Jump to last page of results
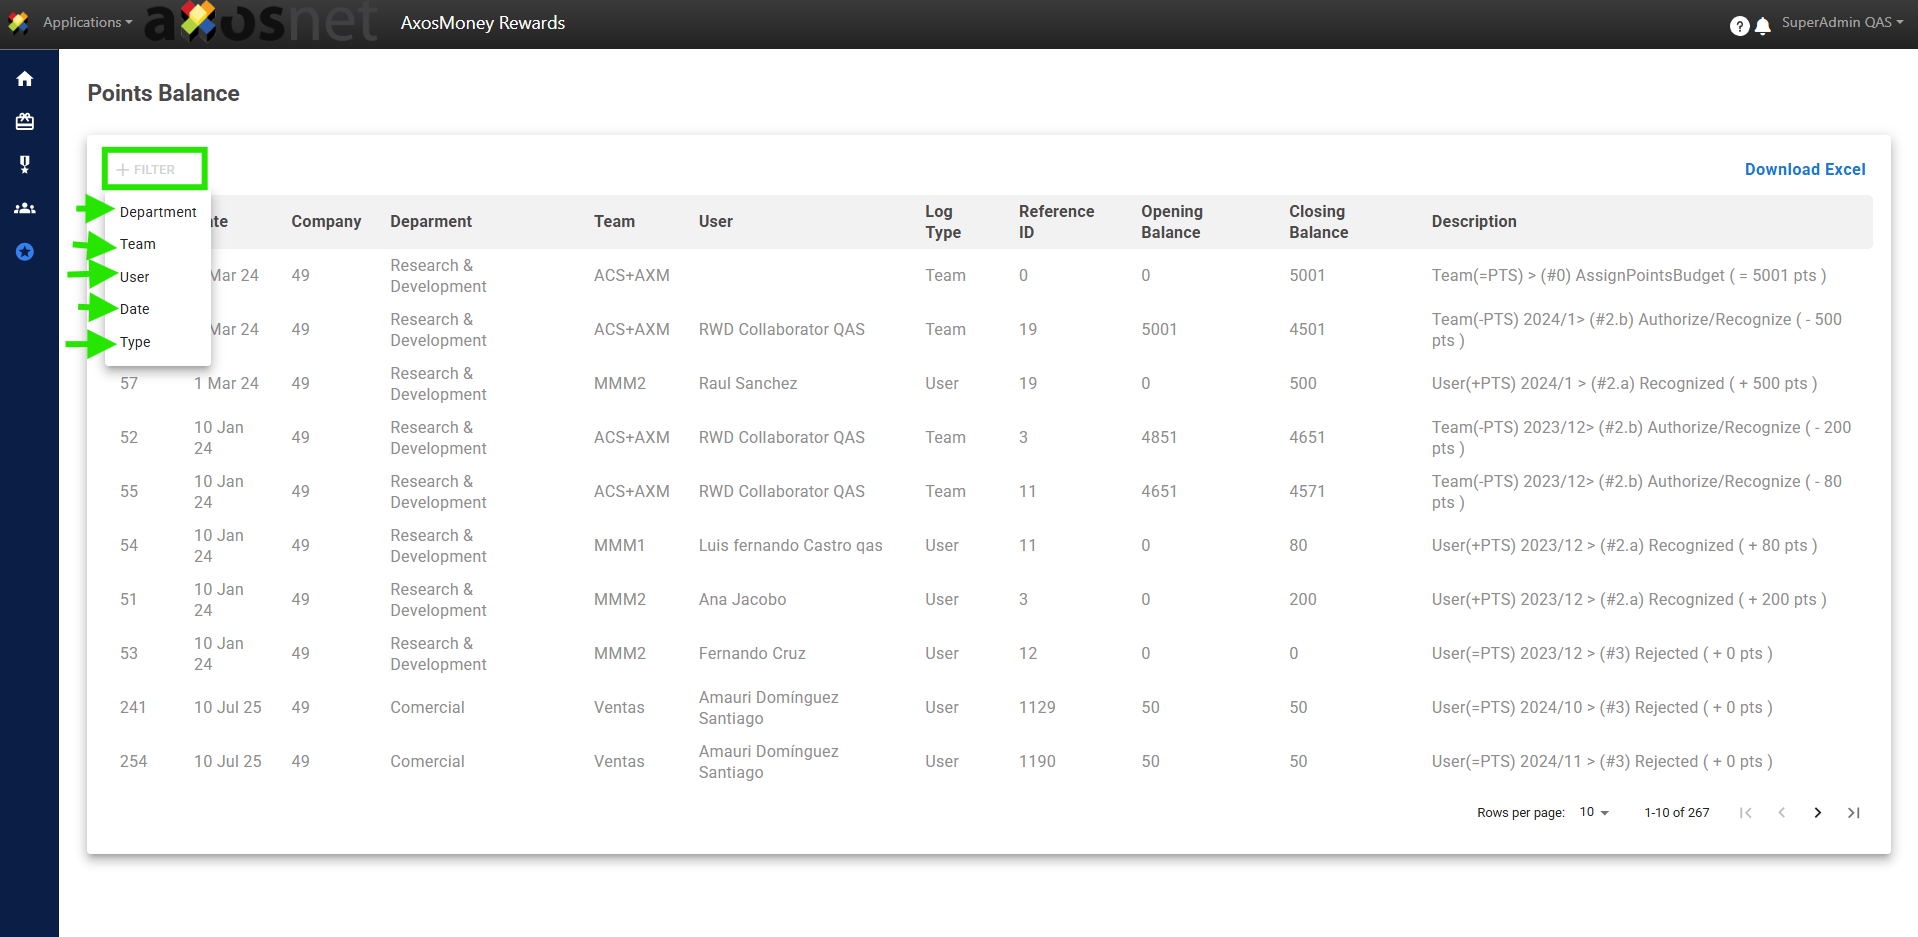 click(1853, 813)
